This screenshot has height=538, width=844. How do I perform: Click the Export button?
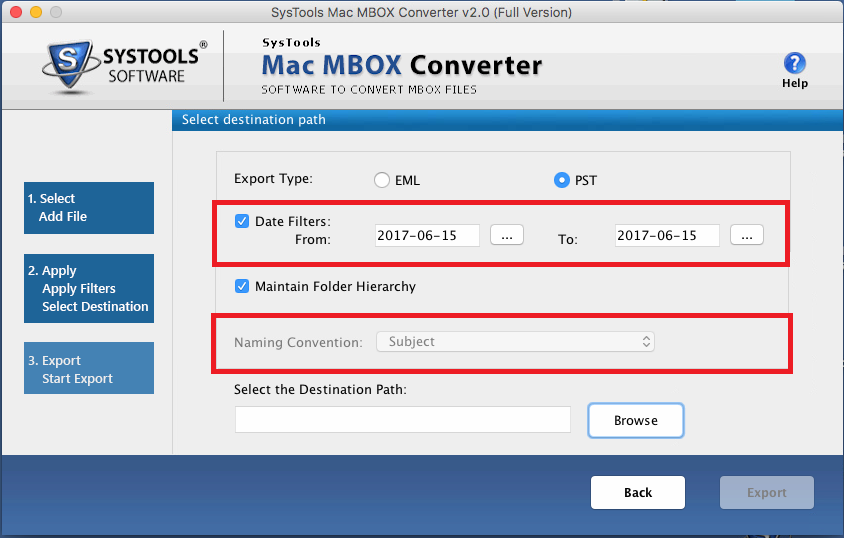(x=766, y=492)
